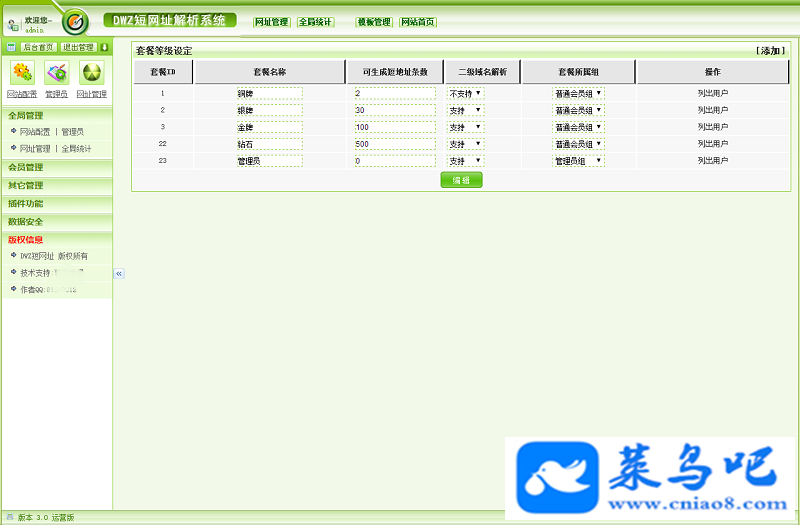Click the 网址管理 round icon
Image resolution: width=800 pixels, height=525 pixels.
[92, 72]
